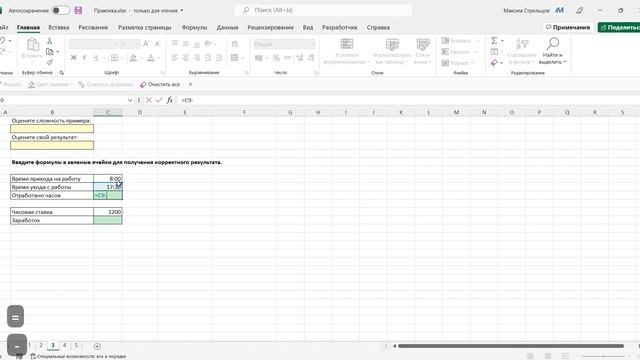Image resolution: width=640 pixels, height=360 pixels.
Task: Open the Главная ribbon tab
Action: [x=28, y=27]
